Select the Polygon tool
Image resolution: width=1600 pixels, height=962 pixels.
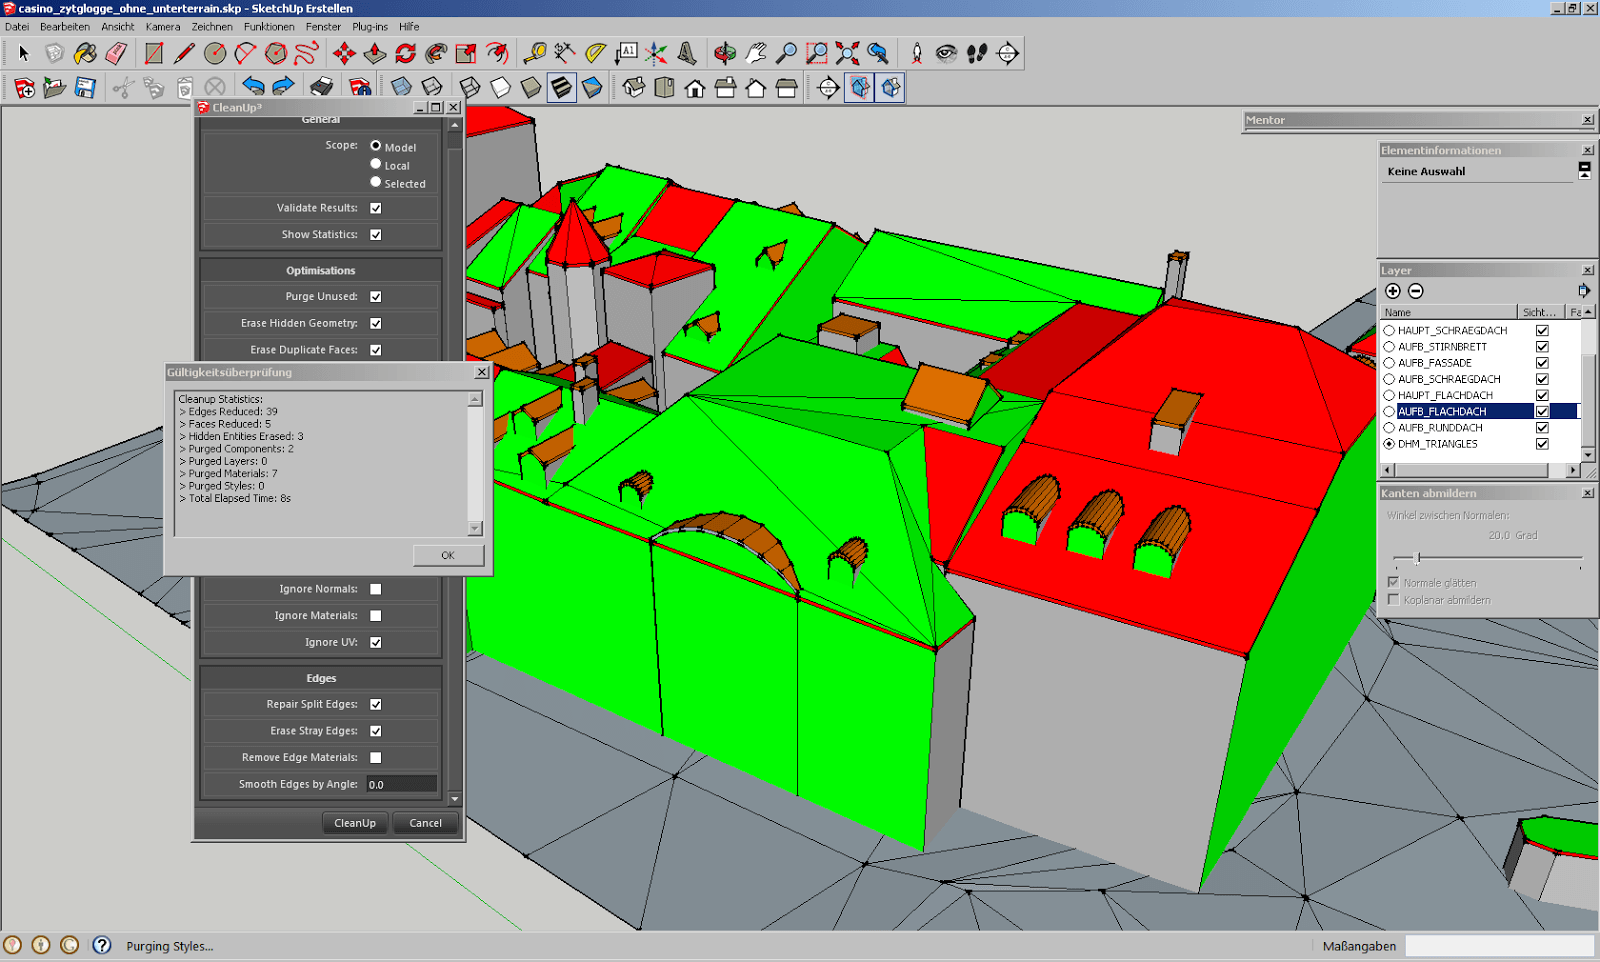276,53
